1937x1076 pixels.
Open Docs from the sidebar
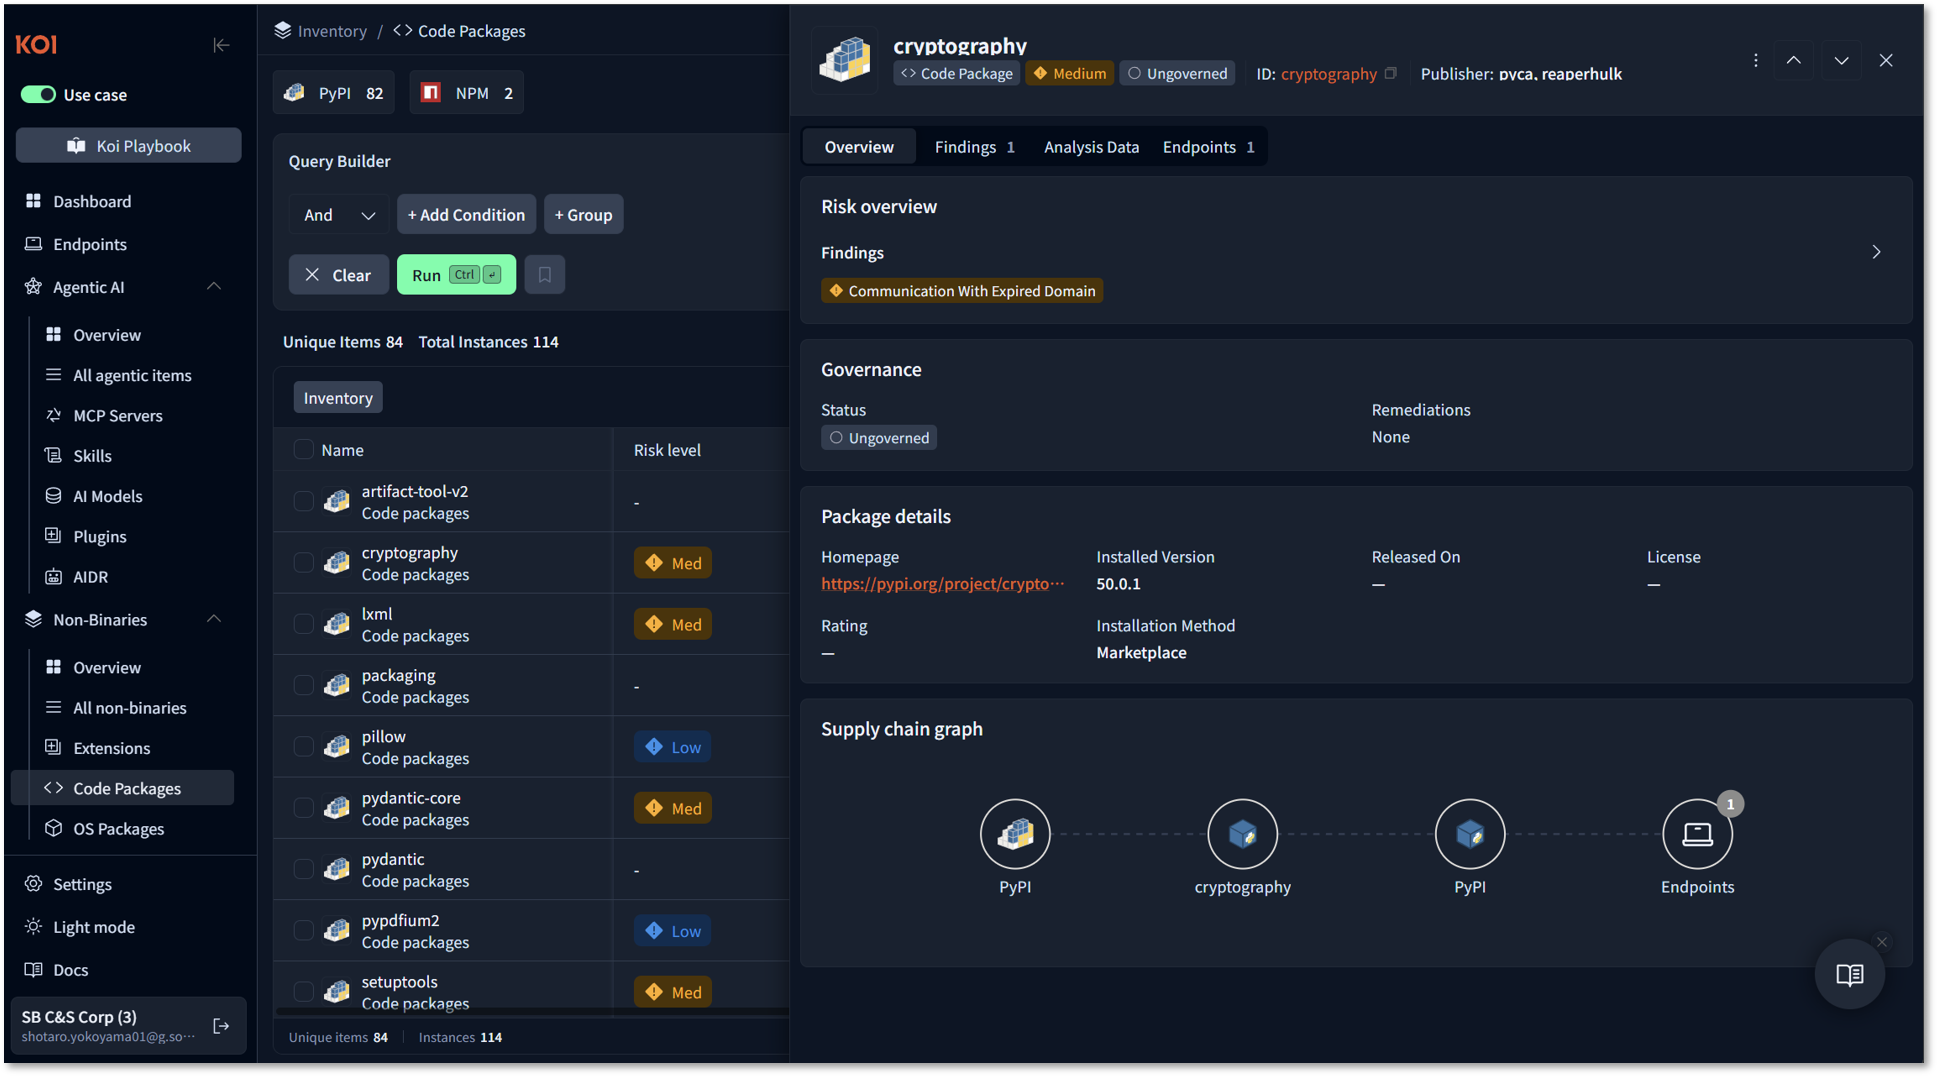pyautogui.click(x=70, y=970)
